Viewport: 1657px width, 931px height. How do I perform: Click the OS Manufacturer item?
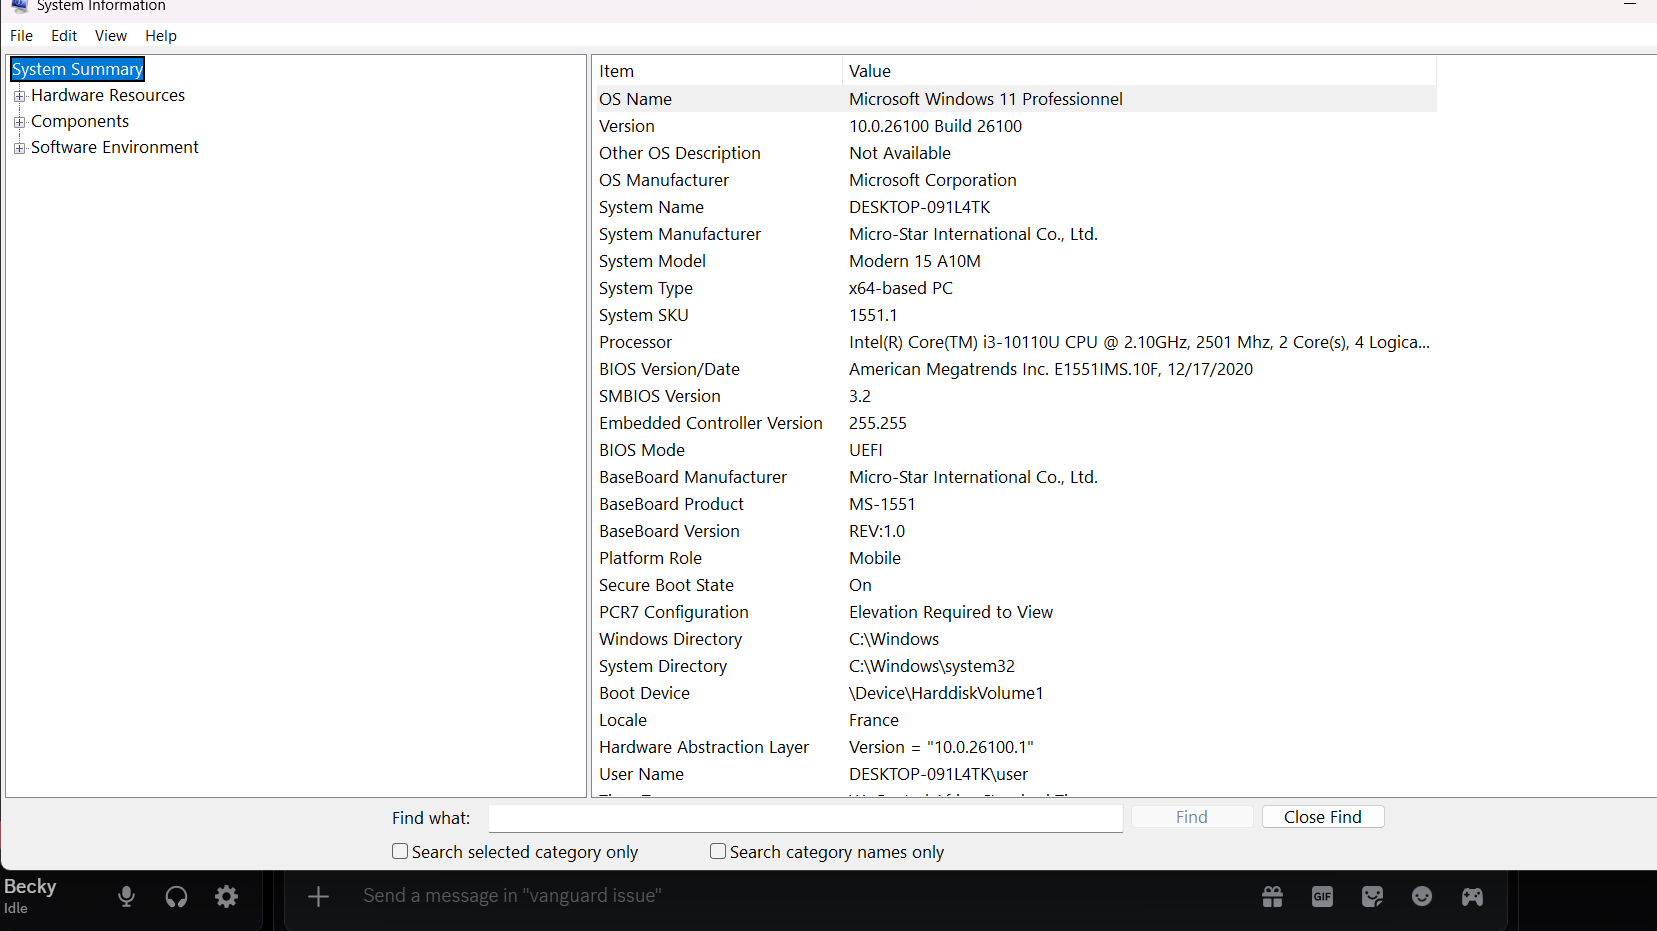(664, 180)
